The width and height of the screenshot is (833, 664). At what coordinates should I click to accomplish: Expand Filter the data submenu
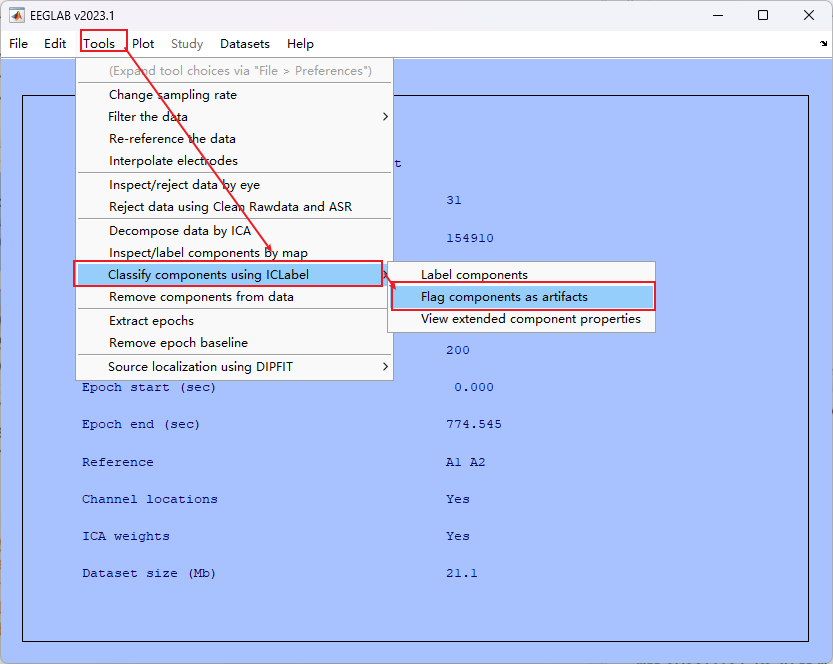click(234, 117)
